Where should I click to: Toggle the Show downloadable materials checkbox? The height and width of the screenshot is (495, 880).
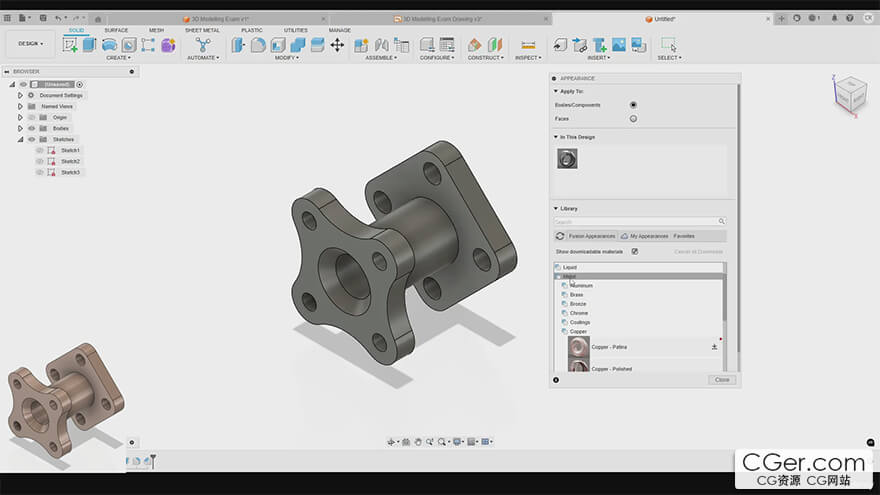(x=635, y=251)
